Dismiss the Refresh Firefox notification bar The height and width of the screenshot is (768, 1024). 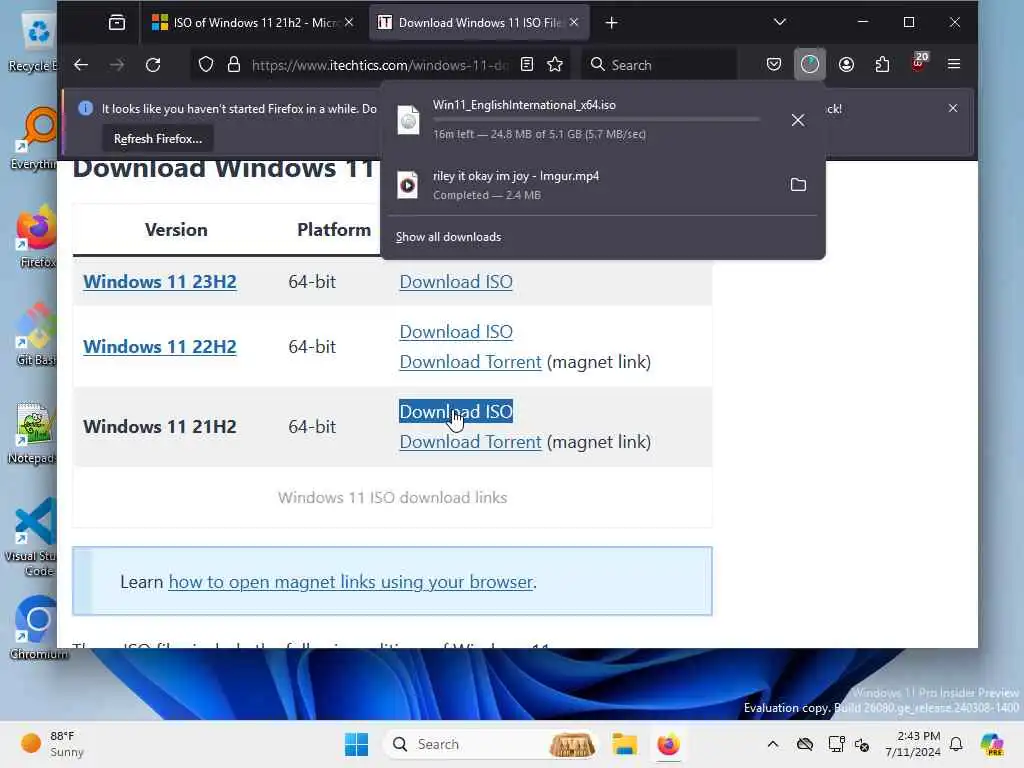click(953, 108)
